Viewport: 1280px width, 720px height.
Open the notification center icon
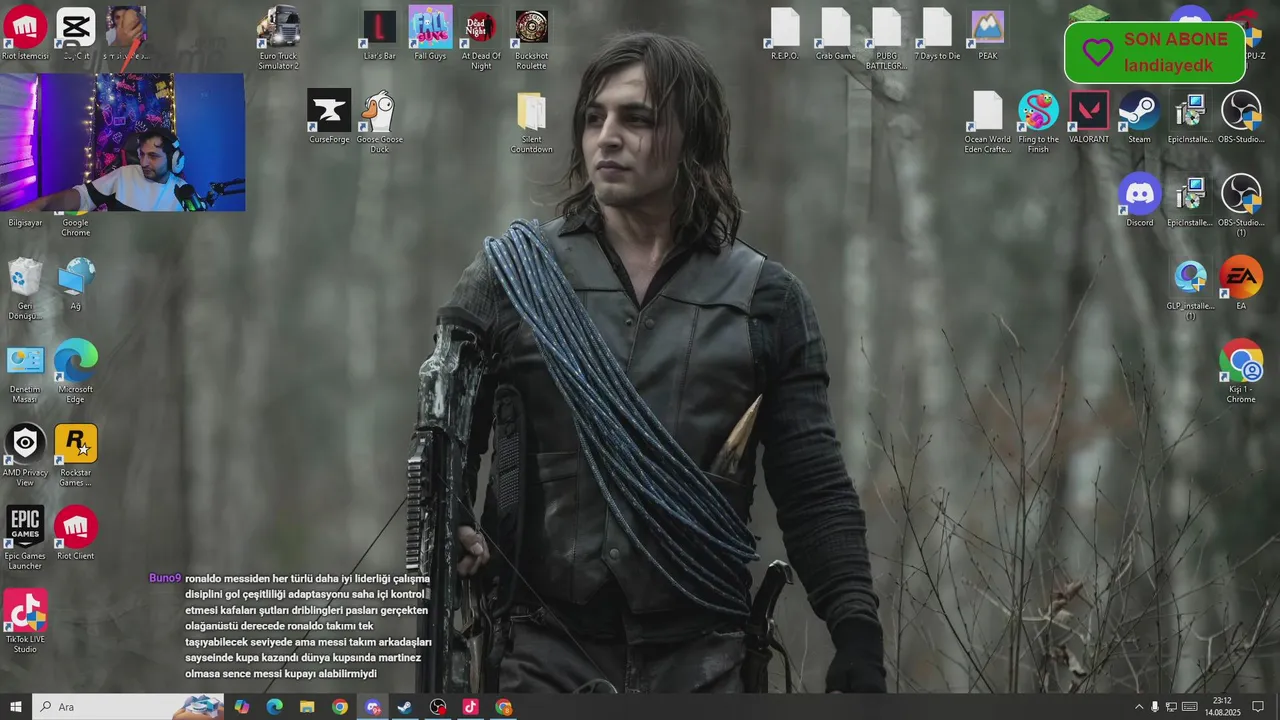(x=1258, y=707)
